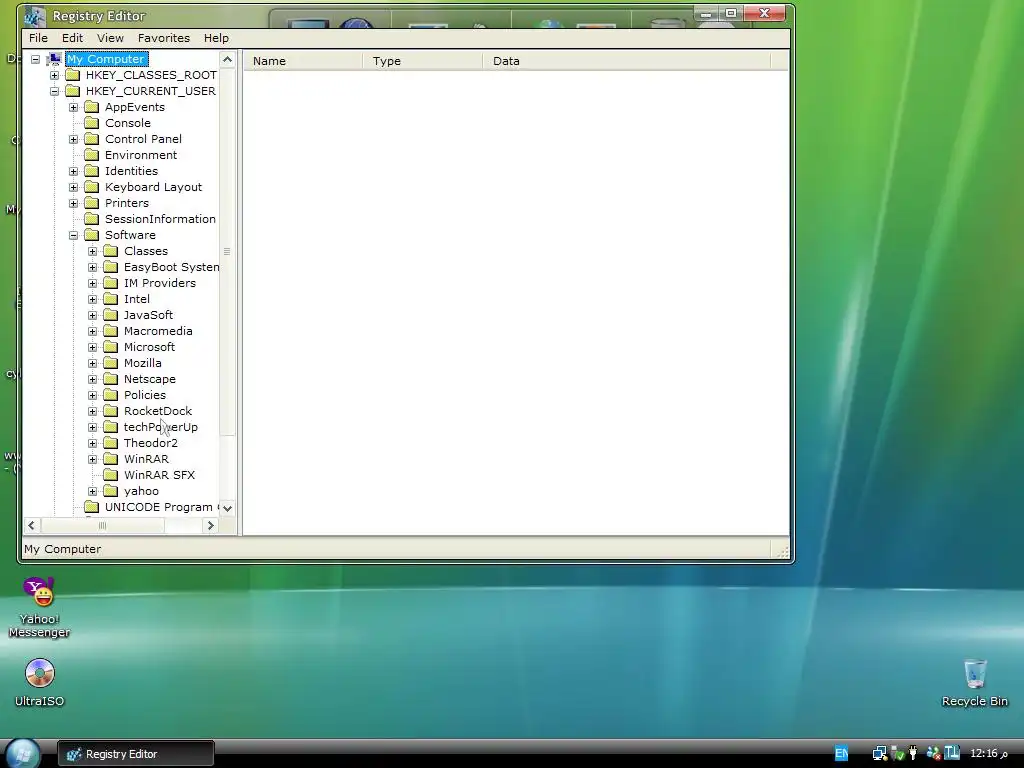Expand the RocketDock key

(93, 411)
